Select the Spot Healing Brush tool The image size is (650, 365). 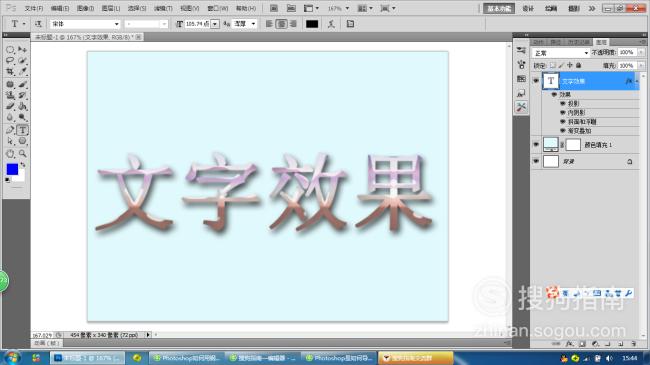tap(10, 85)
